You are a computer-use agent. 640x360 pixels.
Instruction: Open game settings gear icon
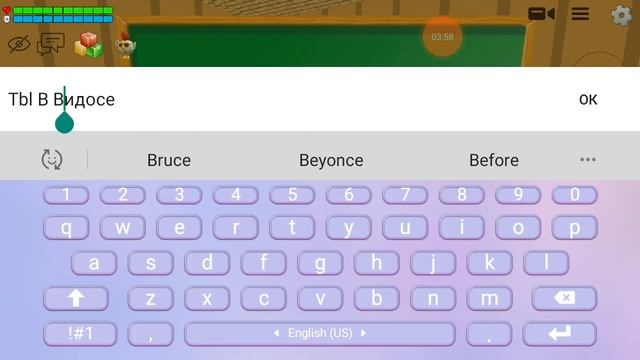pos(621,16)
